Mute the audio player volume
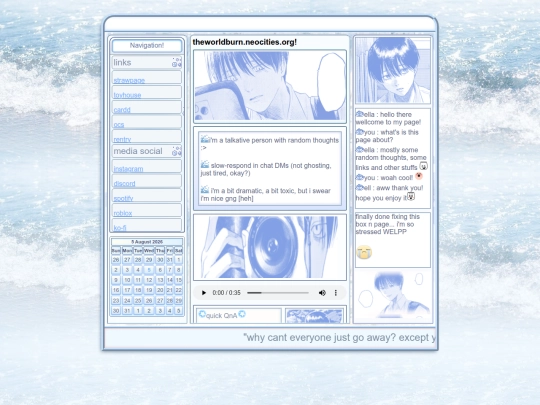The height and width of the screenshot is (405, 540). (322, 293)
